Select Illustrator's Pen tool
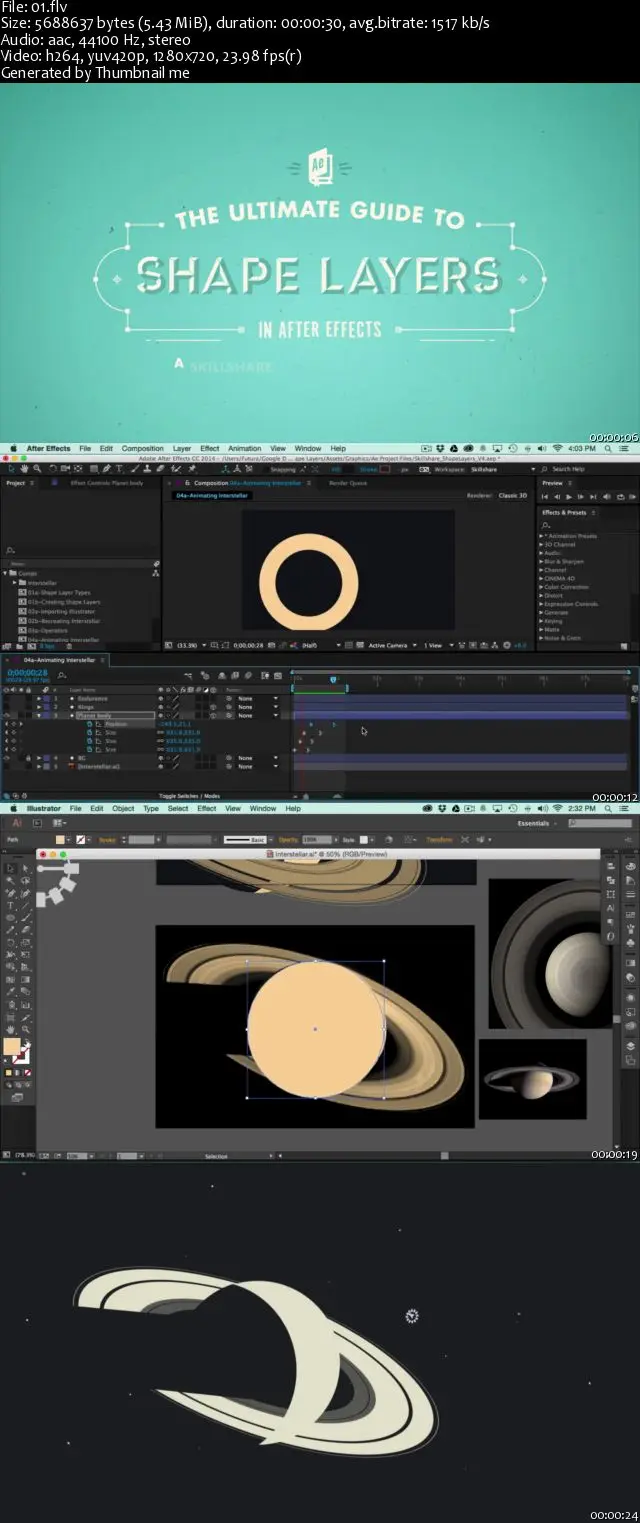Screen dimensions: 640x1523 click(11, 893)
